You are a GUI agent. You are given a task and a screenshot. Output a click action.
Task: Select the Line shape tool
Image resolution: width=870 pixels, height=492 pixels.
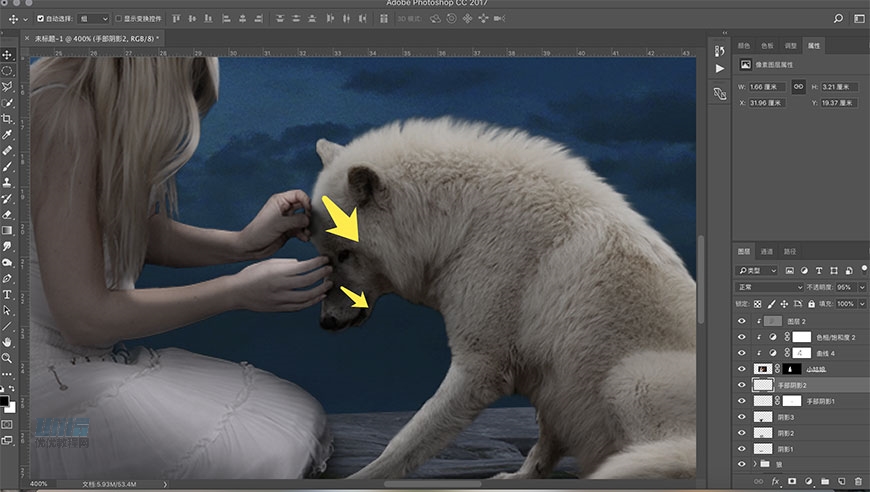tap(7, 327)
